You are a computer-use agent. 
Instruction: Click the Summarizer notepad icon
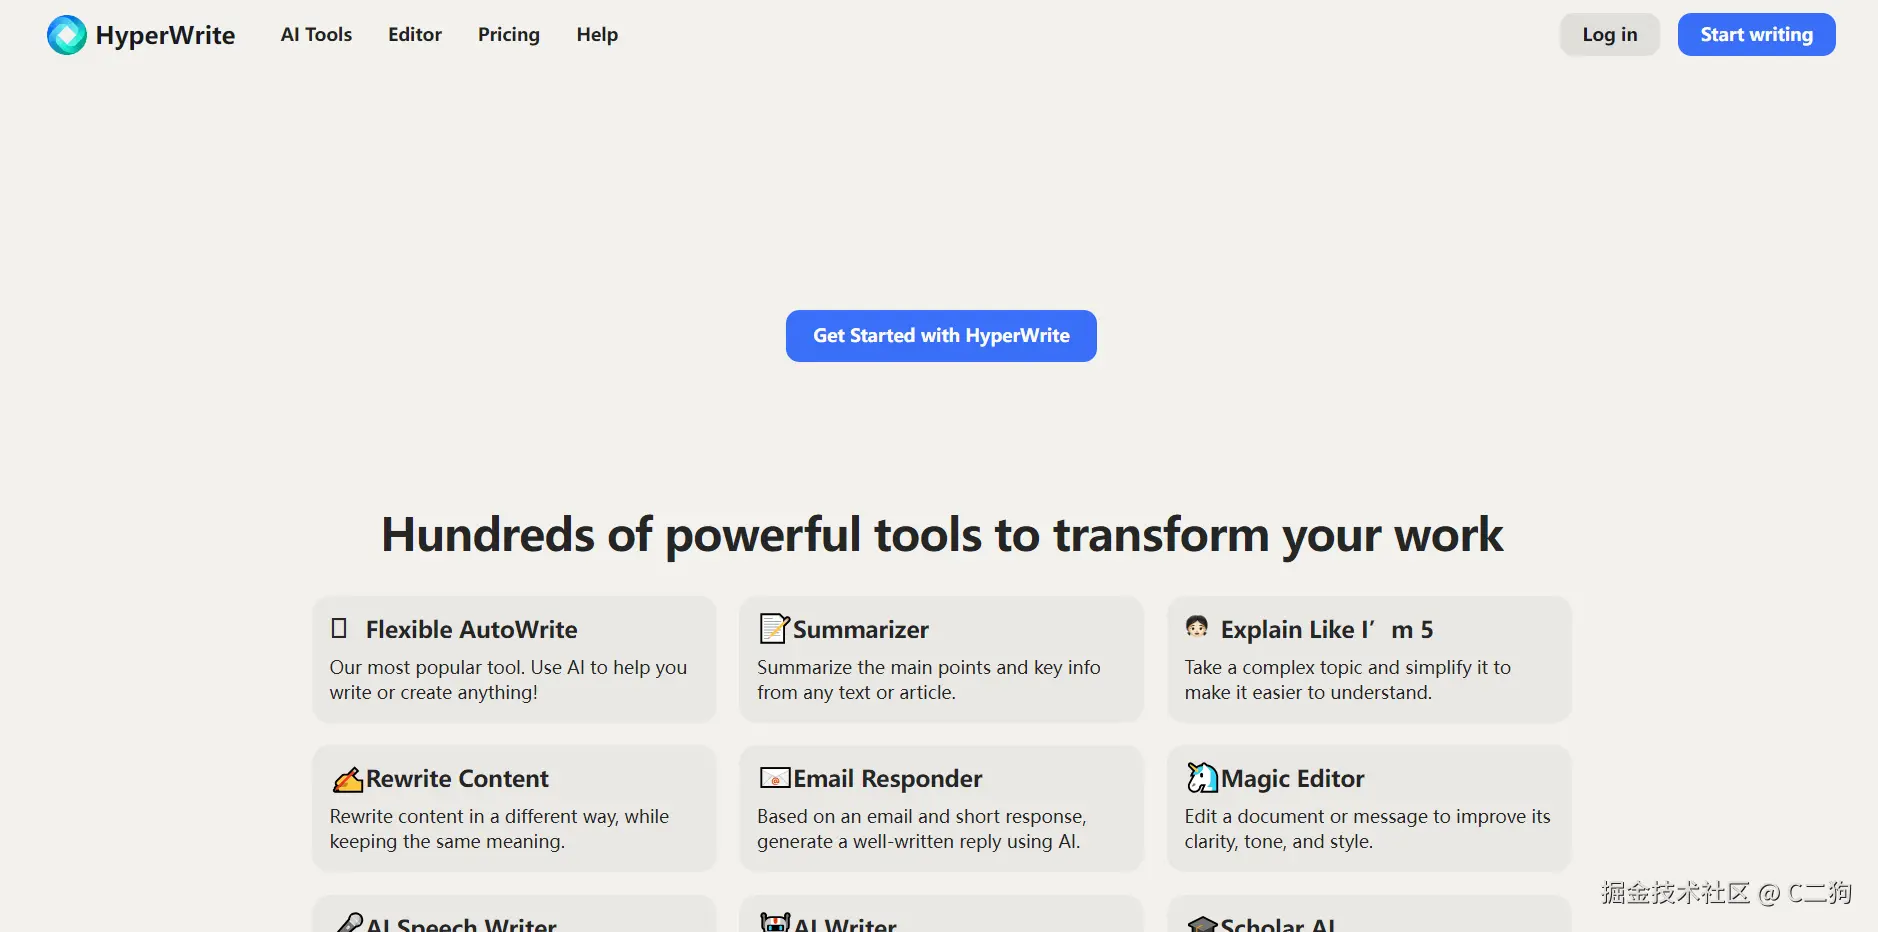[774, 629]
